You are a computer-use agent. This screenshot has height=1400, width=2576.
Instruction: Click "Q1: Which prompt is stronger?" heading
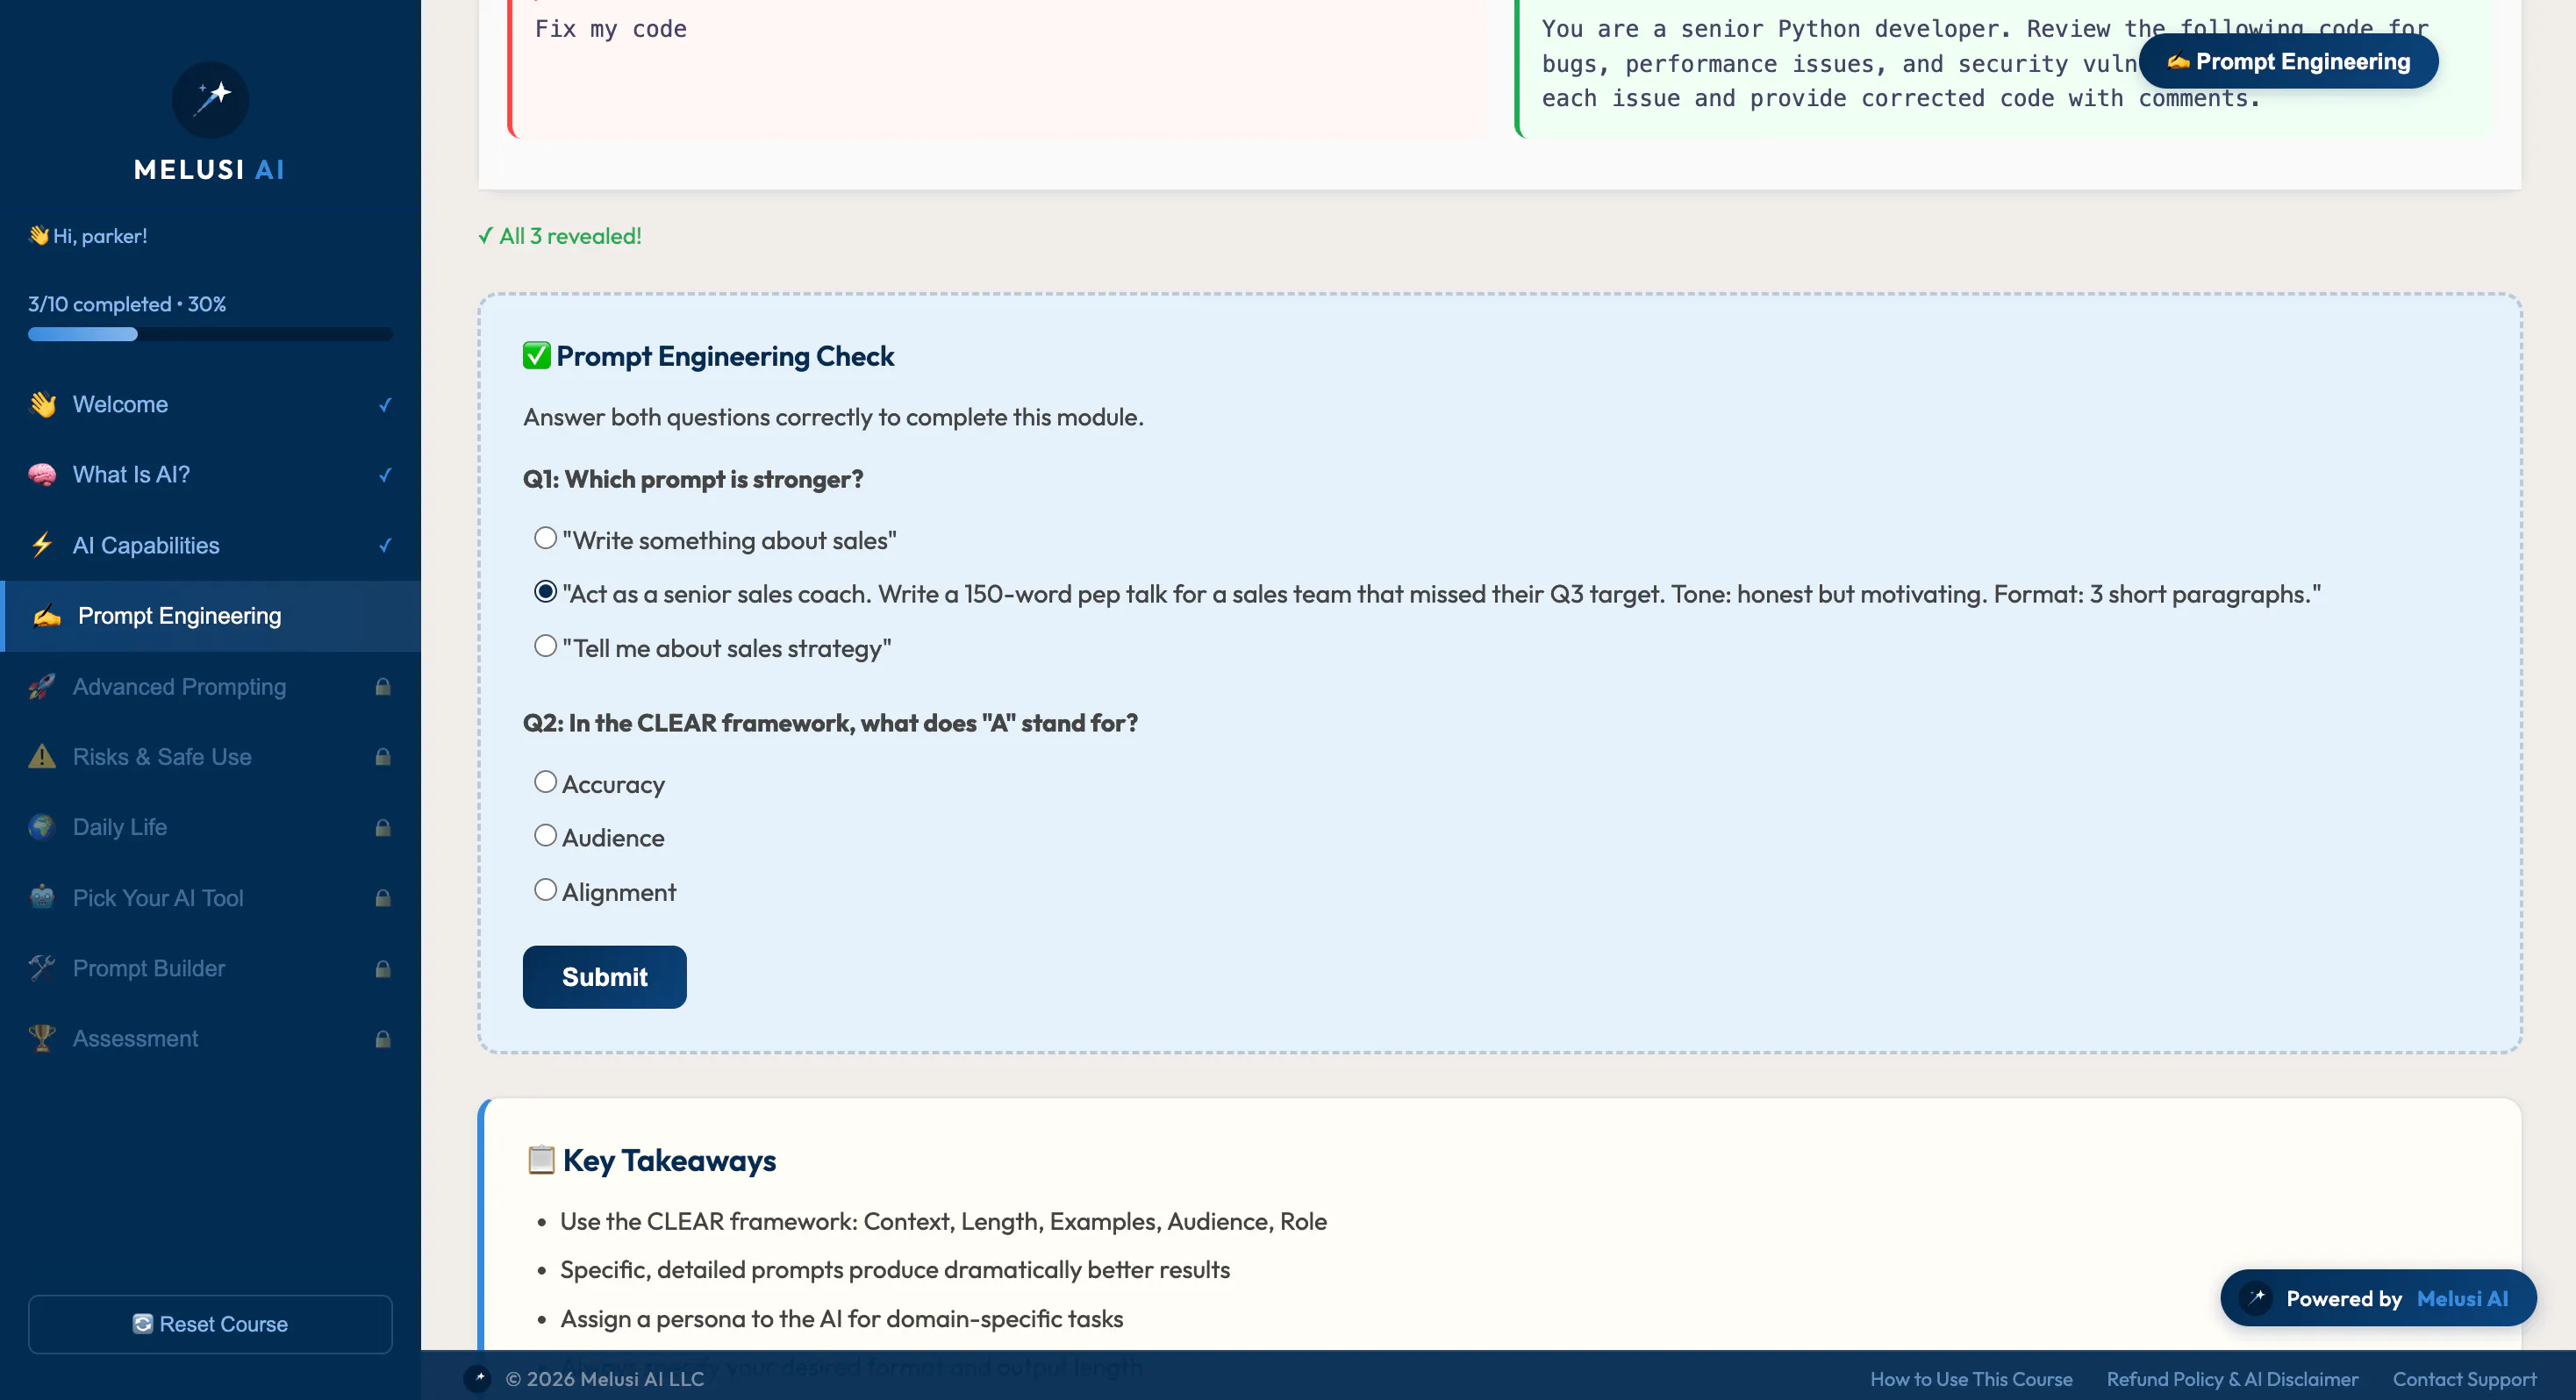[693, 479]
